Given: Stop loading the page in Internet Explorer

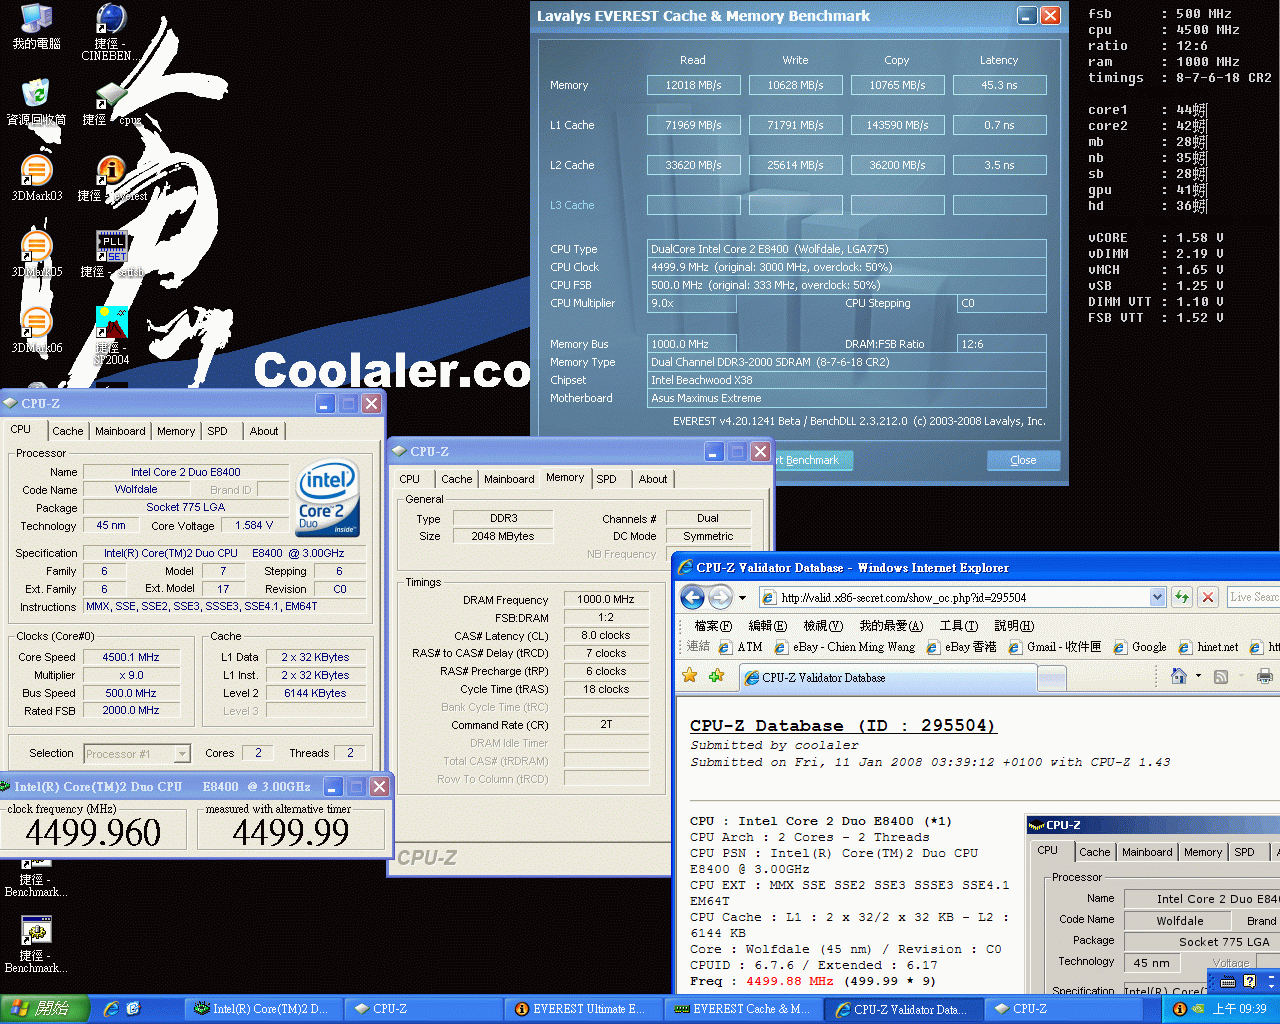Looking at the screenshot, I should click(x=1208, y=597).
